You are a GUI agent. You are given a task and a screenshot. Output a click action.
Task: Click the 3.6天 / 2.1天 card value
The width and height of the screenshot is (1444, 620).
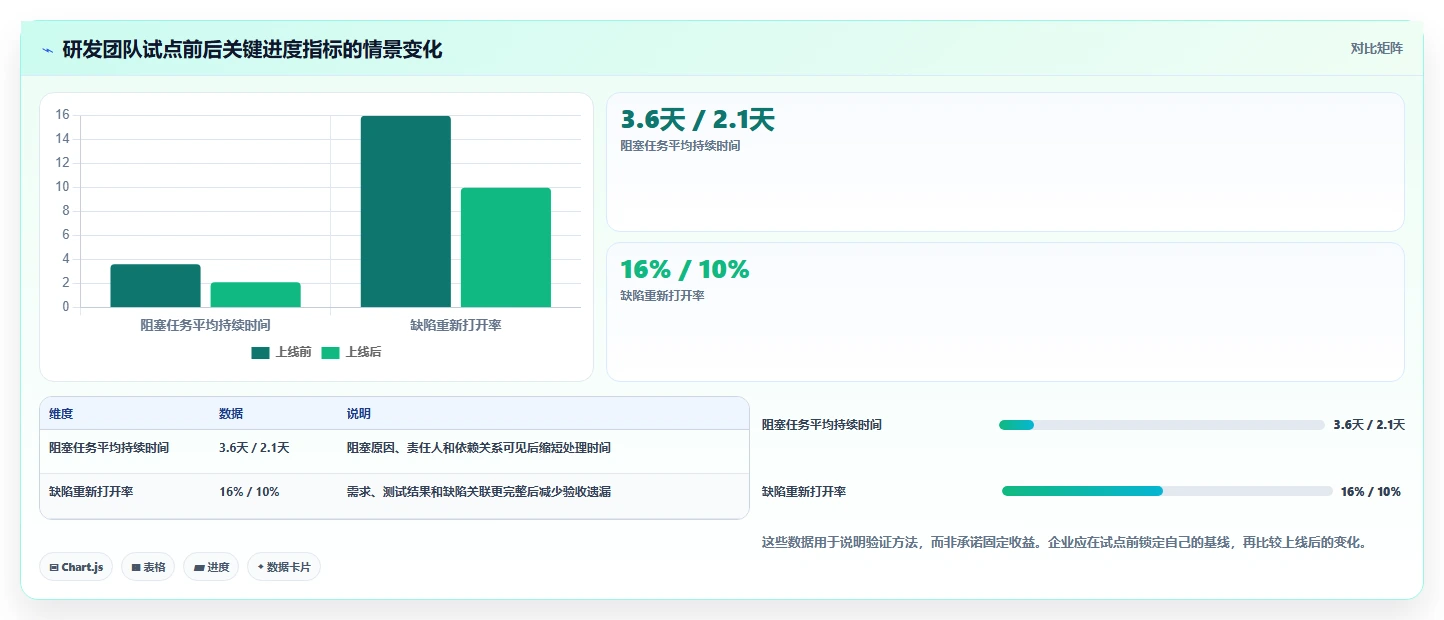697,120
